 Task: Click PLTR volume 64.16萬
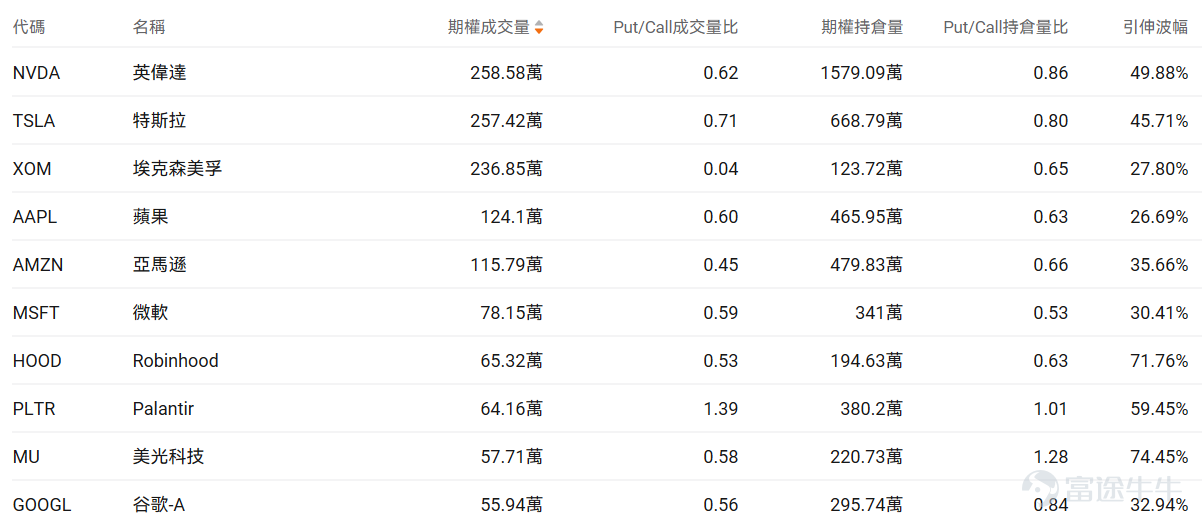point(512,409)
